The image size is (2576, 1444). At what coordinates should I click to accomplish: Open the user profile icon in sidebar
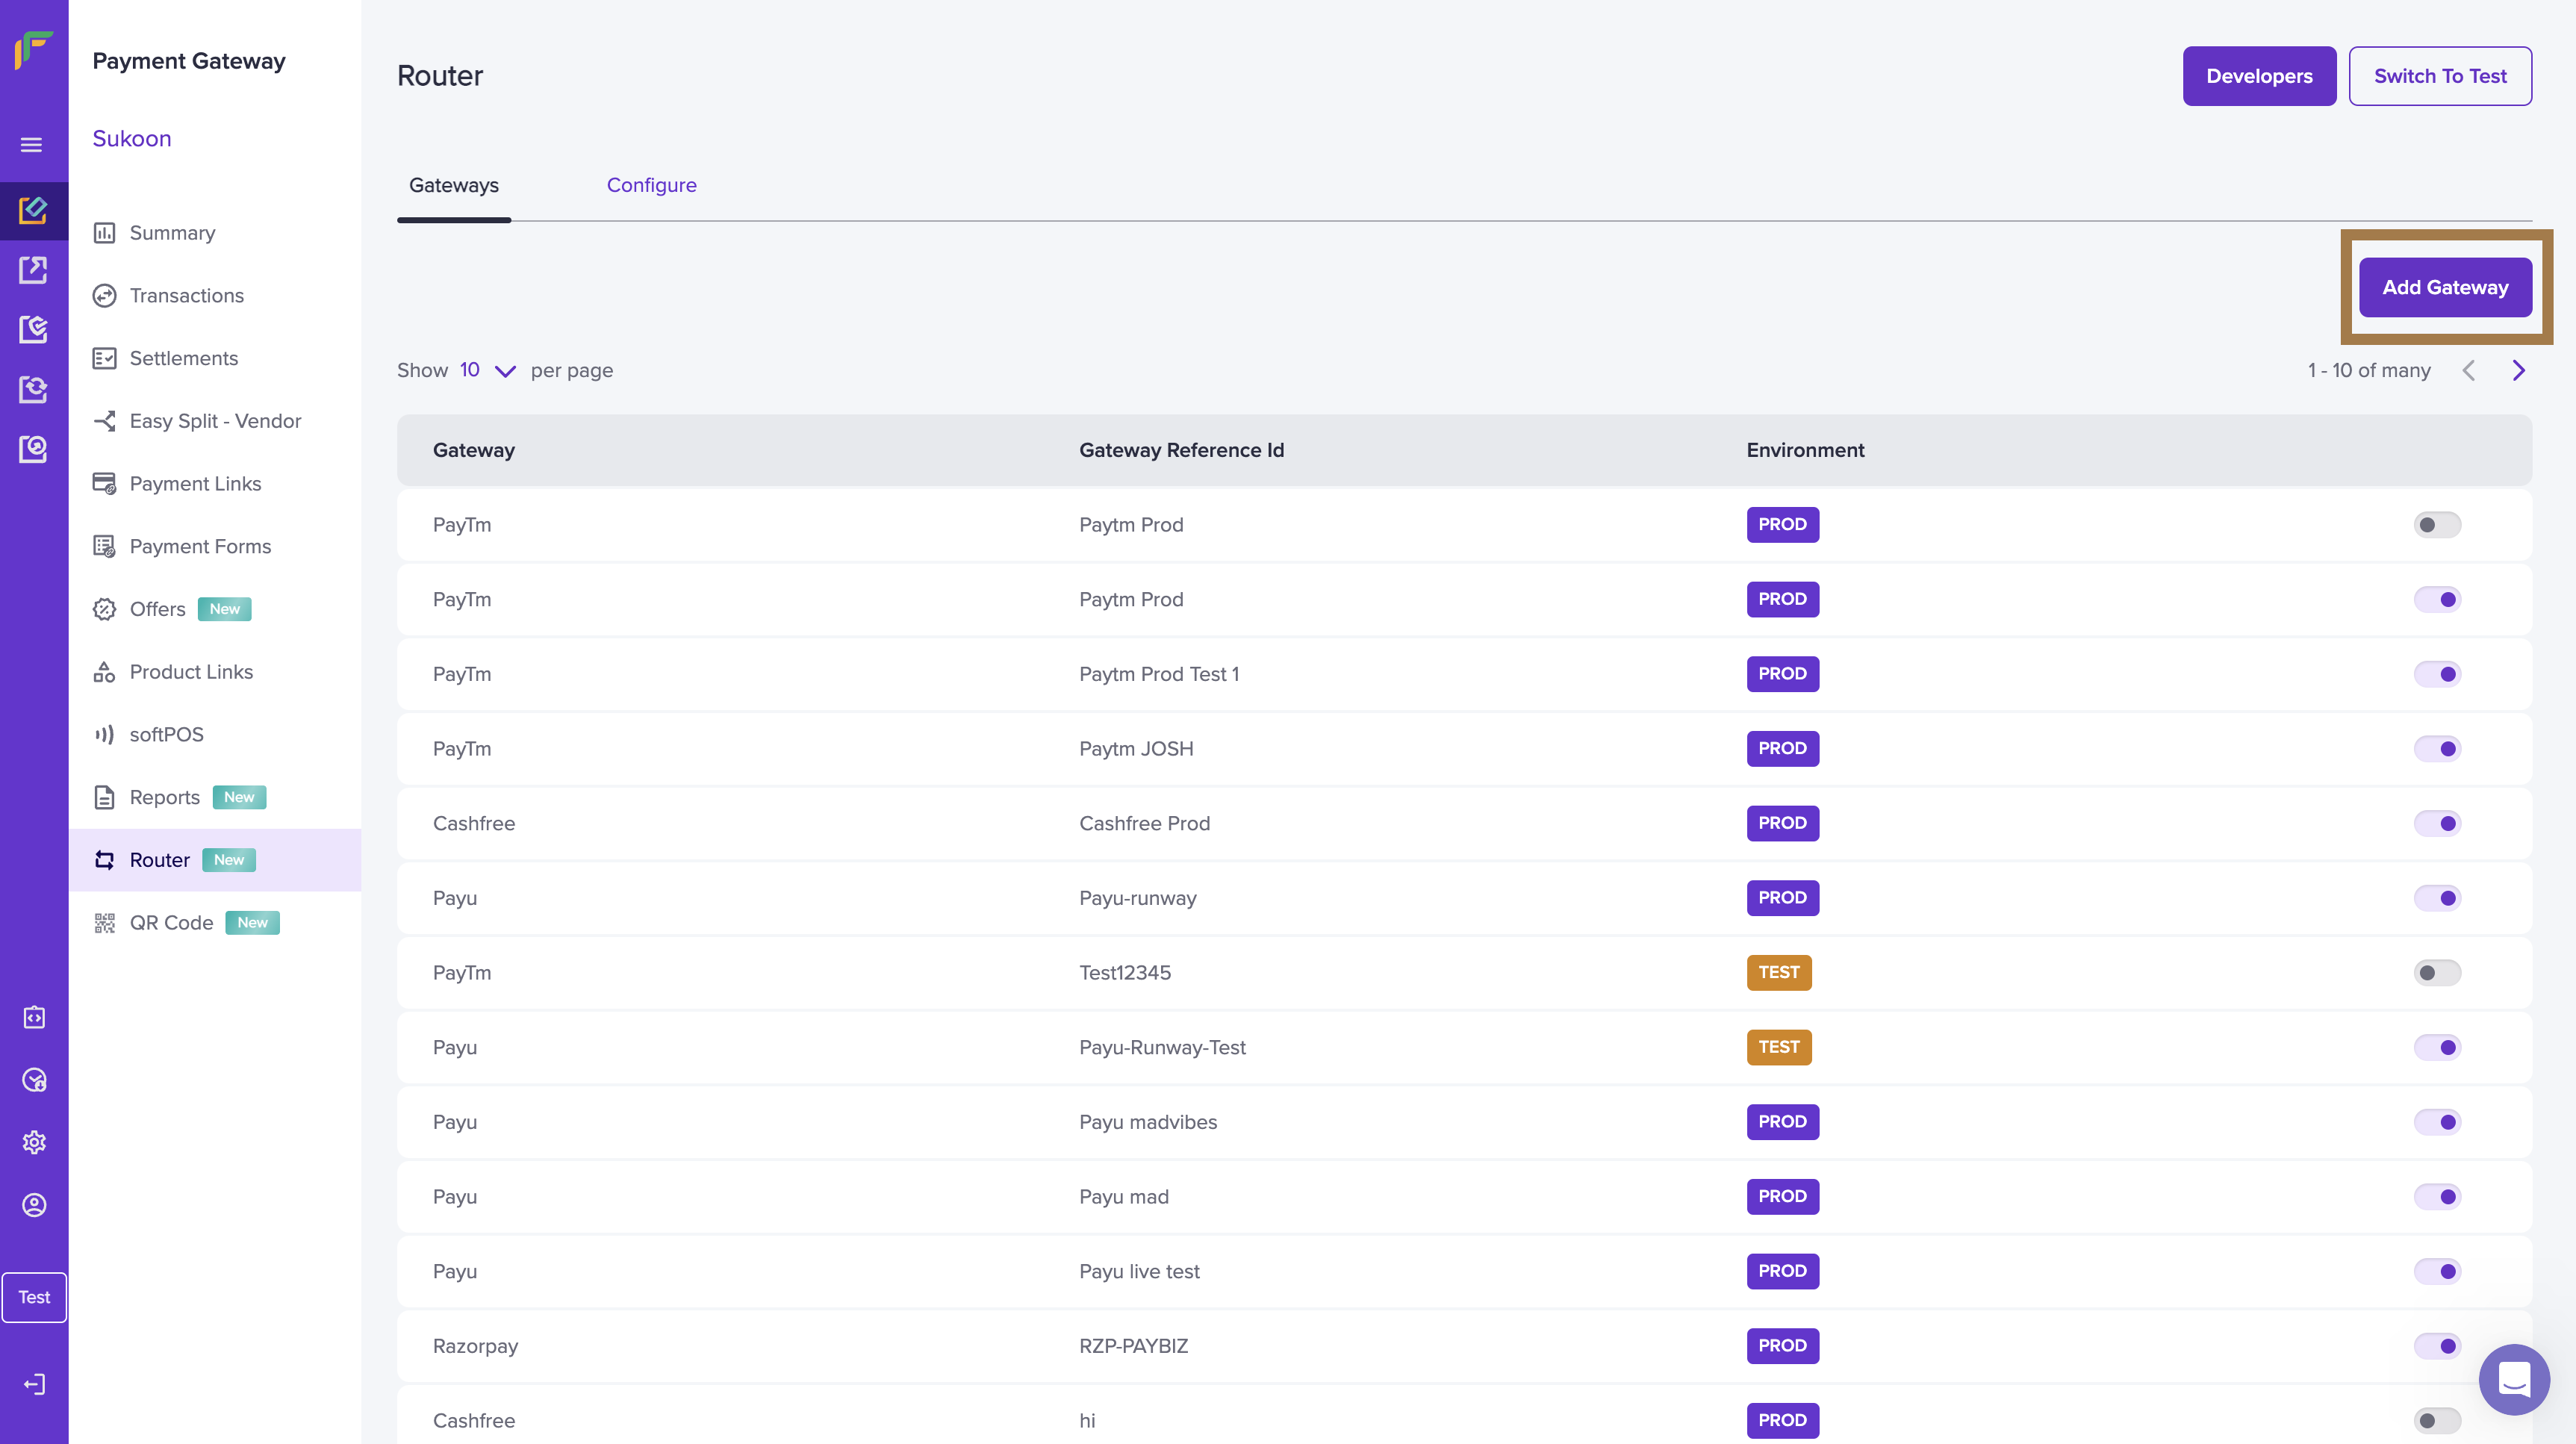(34, 1205)
